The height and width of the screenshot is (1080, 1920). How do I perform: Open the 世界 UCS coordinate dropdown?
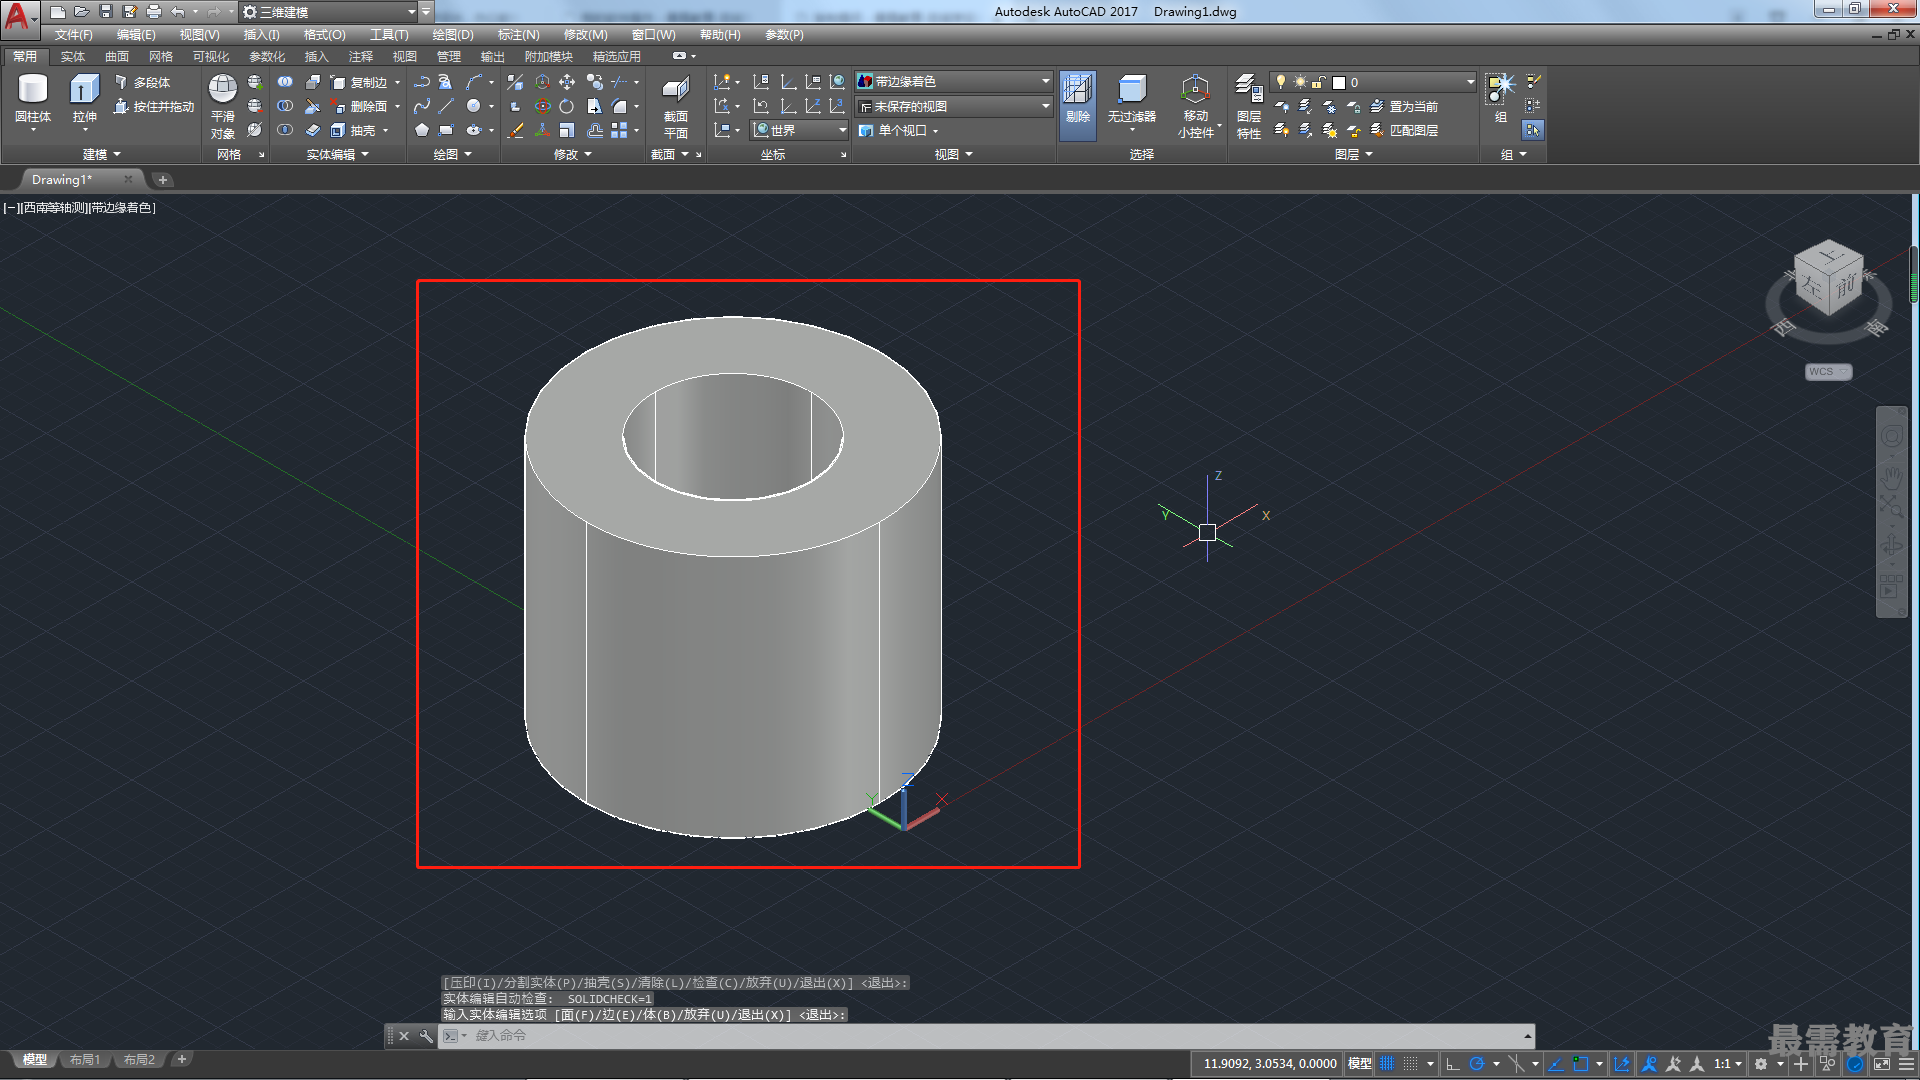tap(799, 130)
